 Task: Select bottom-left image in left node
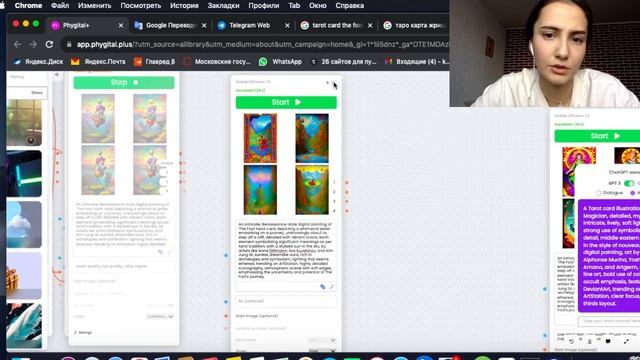click(x=98, y=170)
